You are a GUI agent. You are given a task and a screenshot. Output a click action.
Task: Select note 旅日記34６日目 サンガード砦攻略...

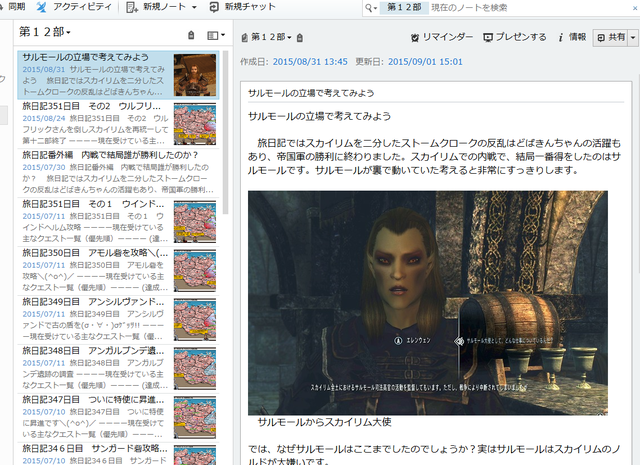pos(118,454)
